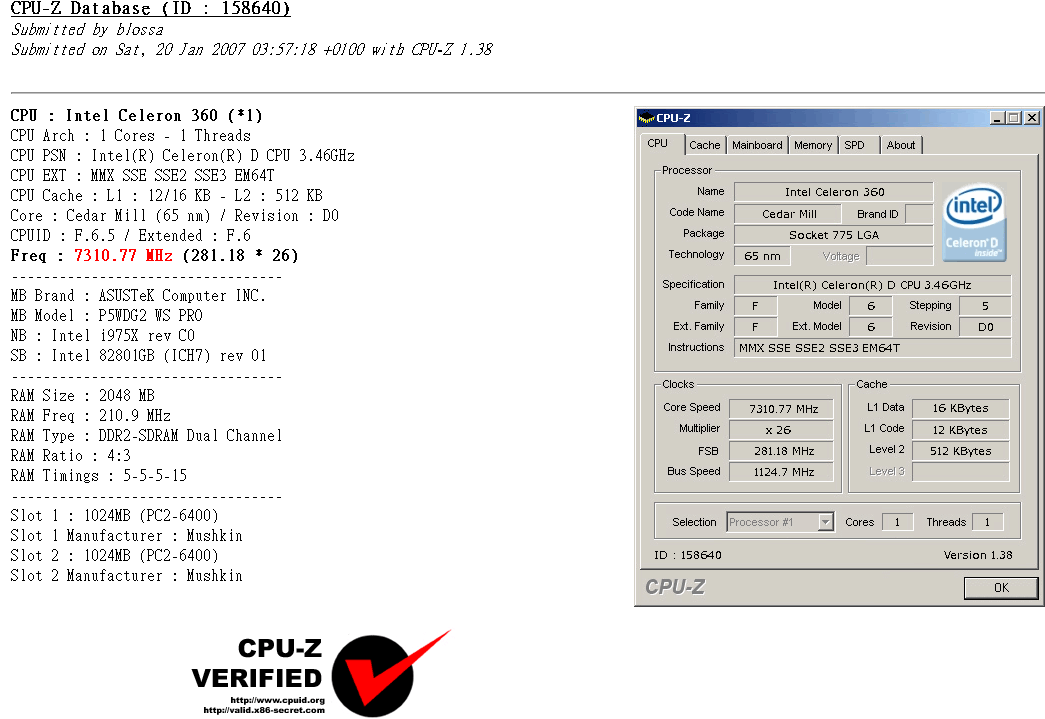Minimize the CPU-Z window
This screenshot has height=719, width=1045.
point(997,118)
